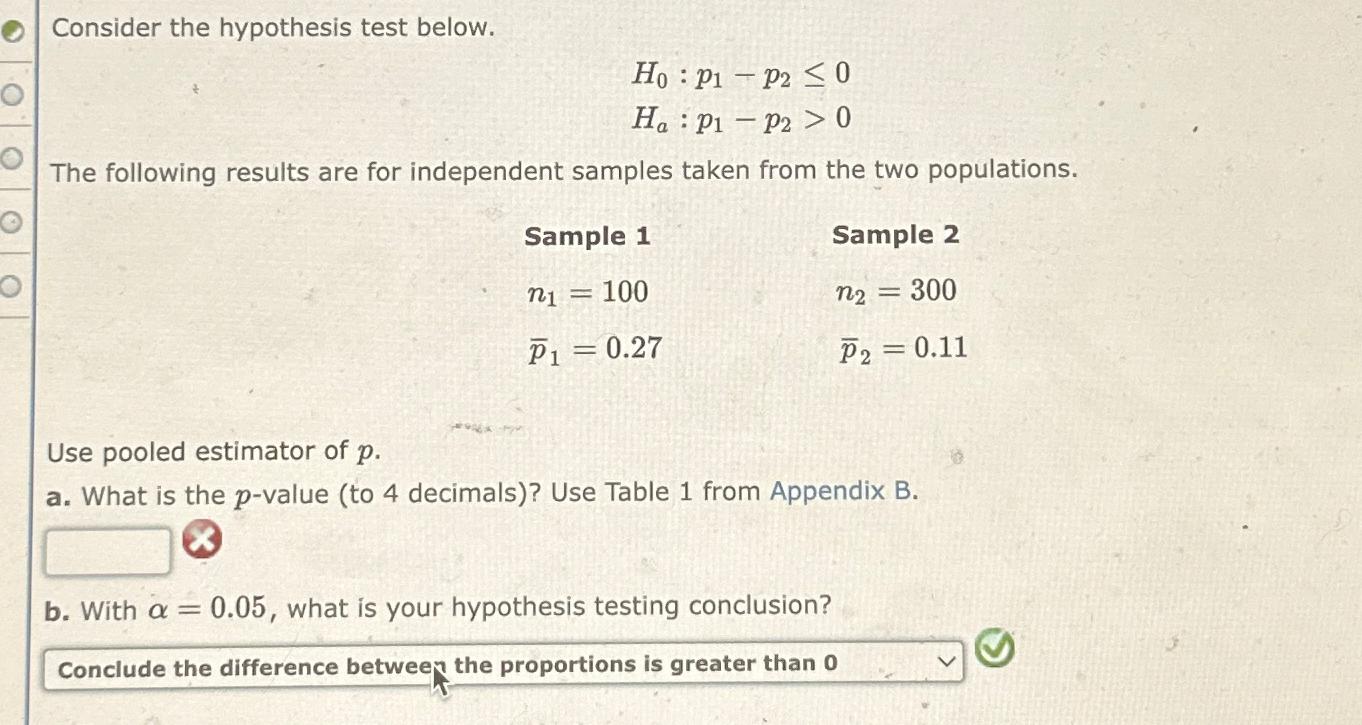Click the alternative hypothesis Ha equation
The image size is (1362, 725).
(x=740, y=120)
